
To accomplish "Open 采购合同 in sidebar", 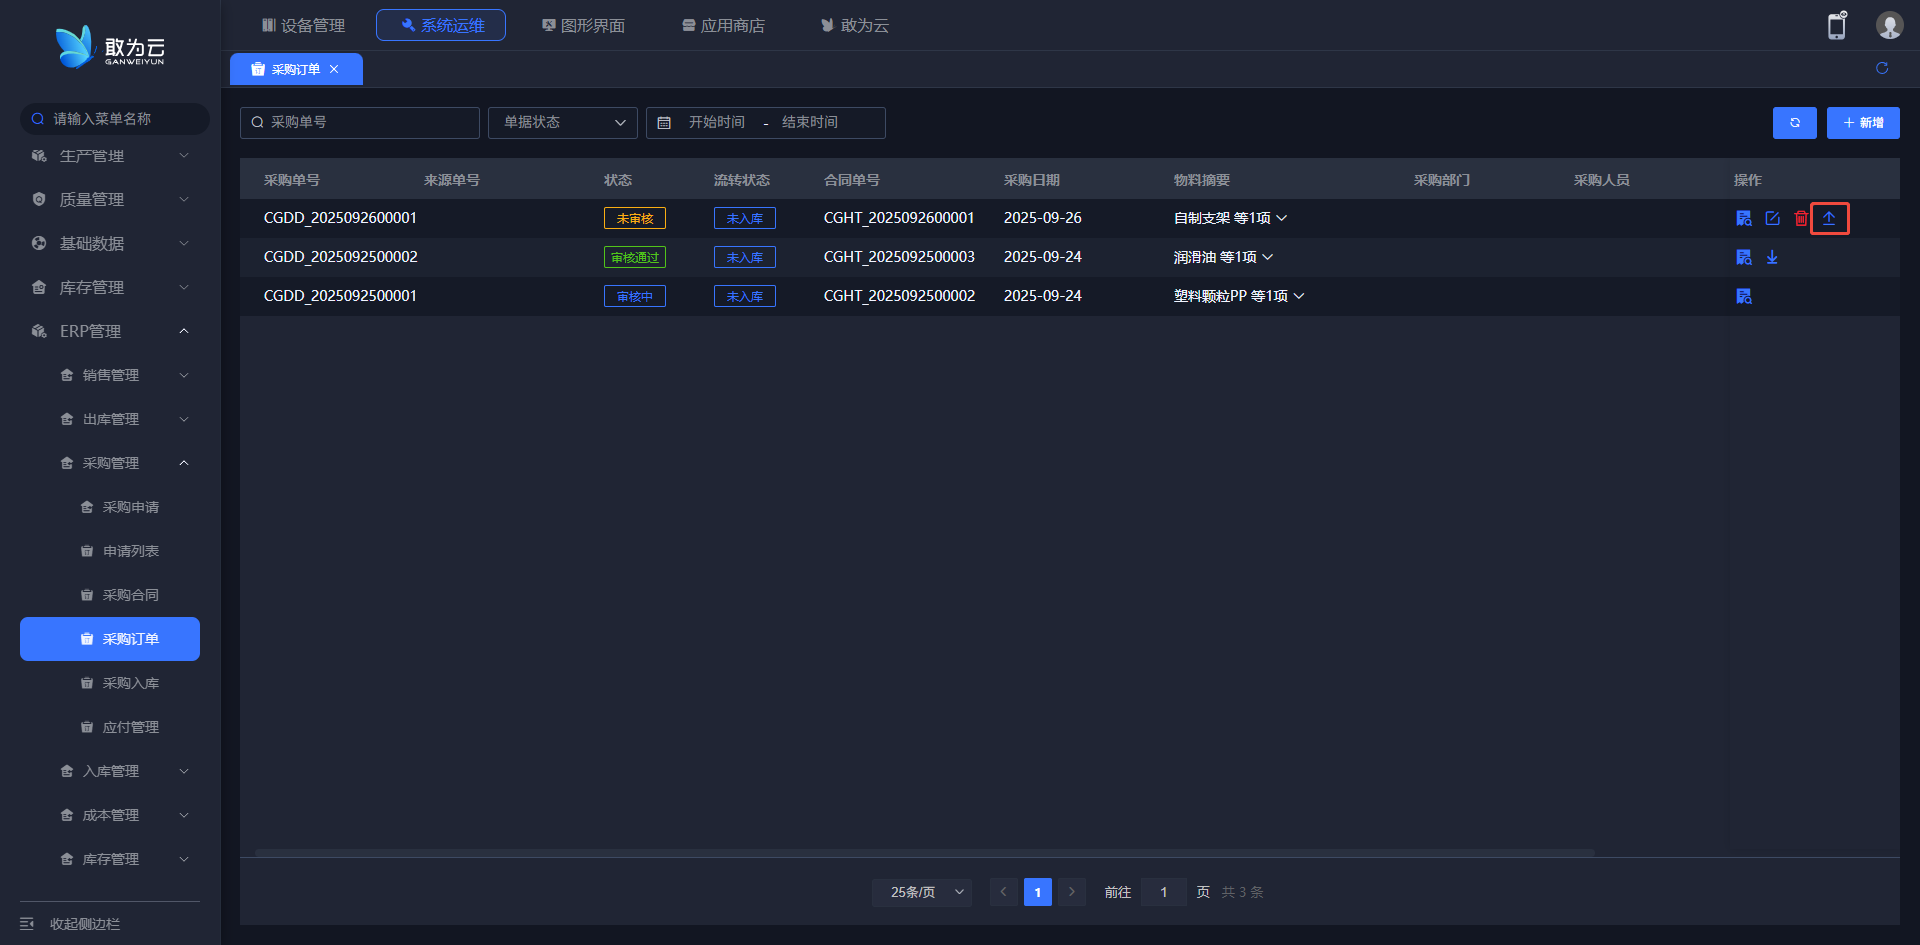I will tap(110, 596).
